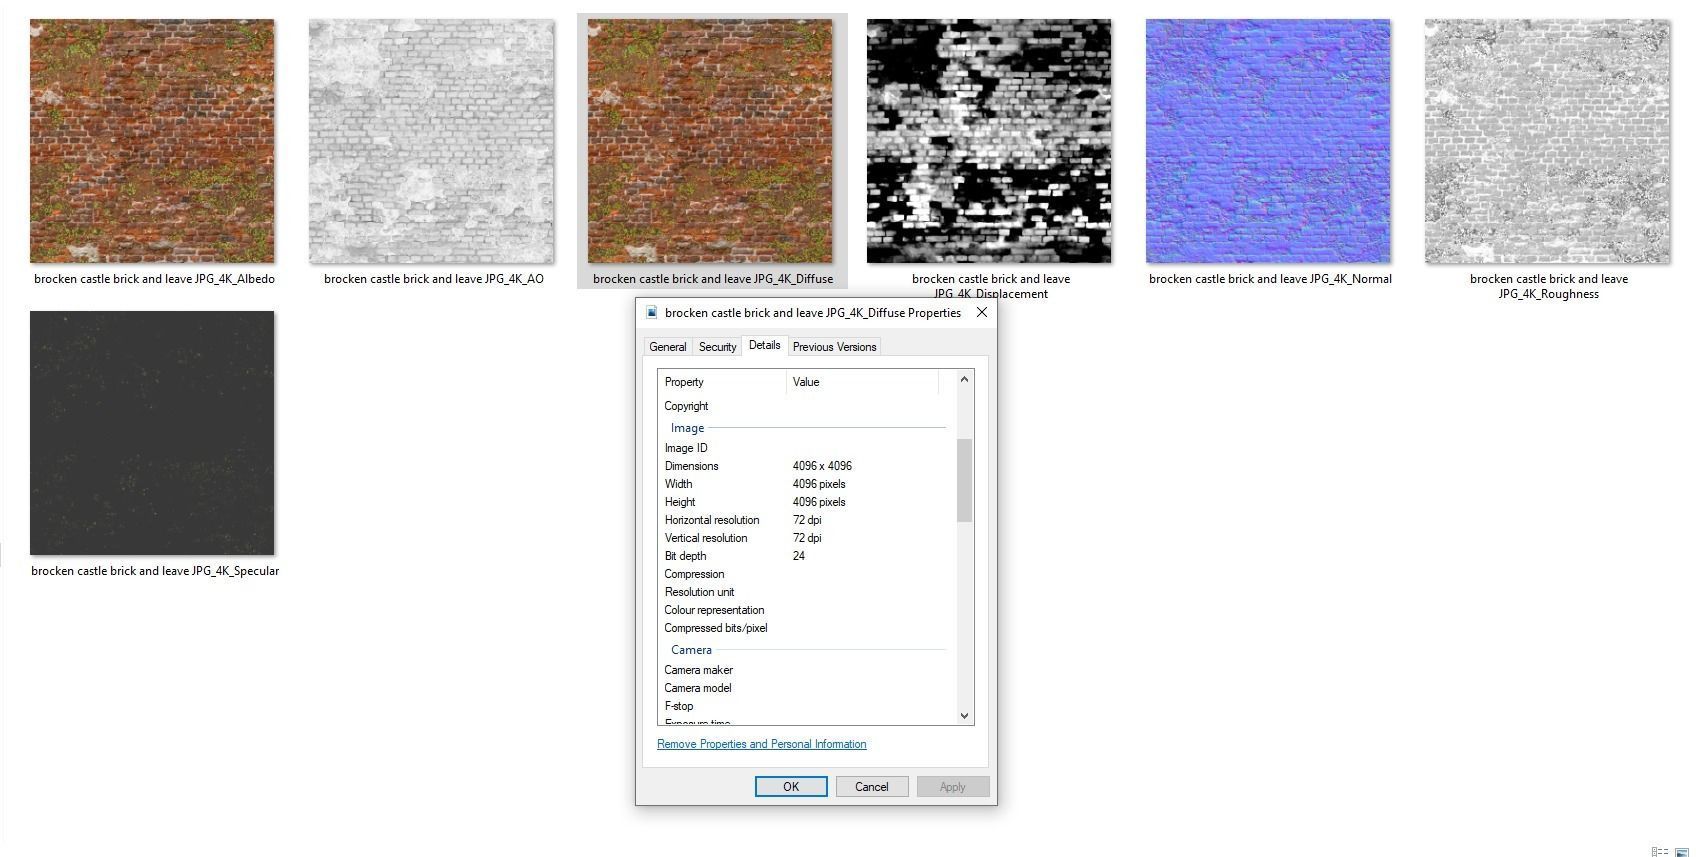
Task: Click the file icon in Properties title bar
Action: point(652,313)
